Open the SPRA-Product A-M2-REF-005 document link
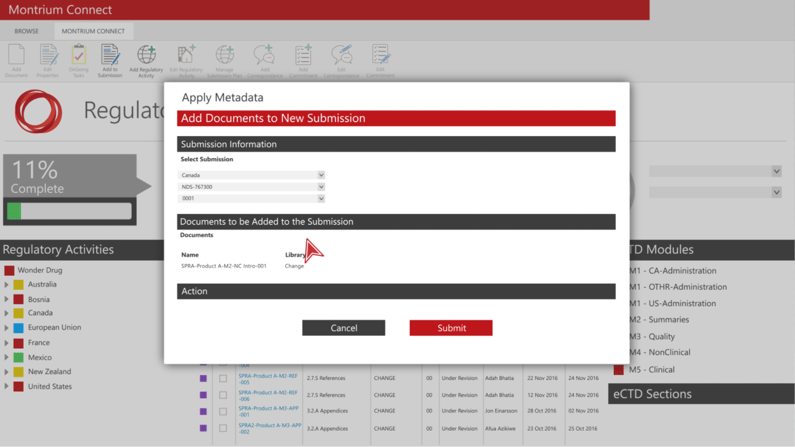The width and height of the screenshot is (795, 447). 268,379
